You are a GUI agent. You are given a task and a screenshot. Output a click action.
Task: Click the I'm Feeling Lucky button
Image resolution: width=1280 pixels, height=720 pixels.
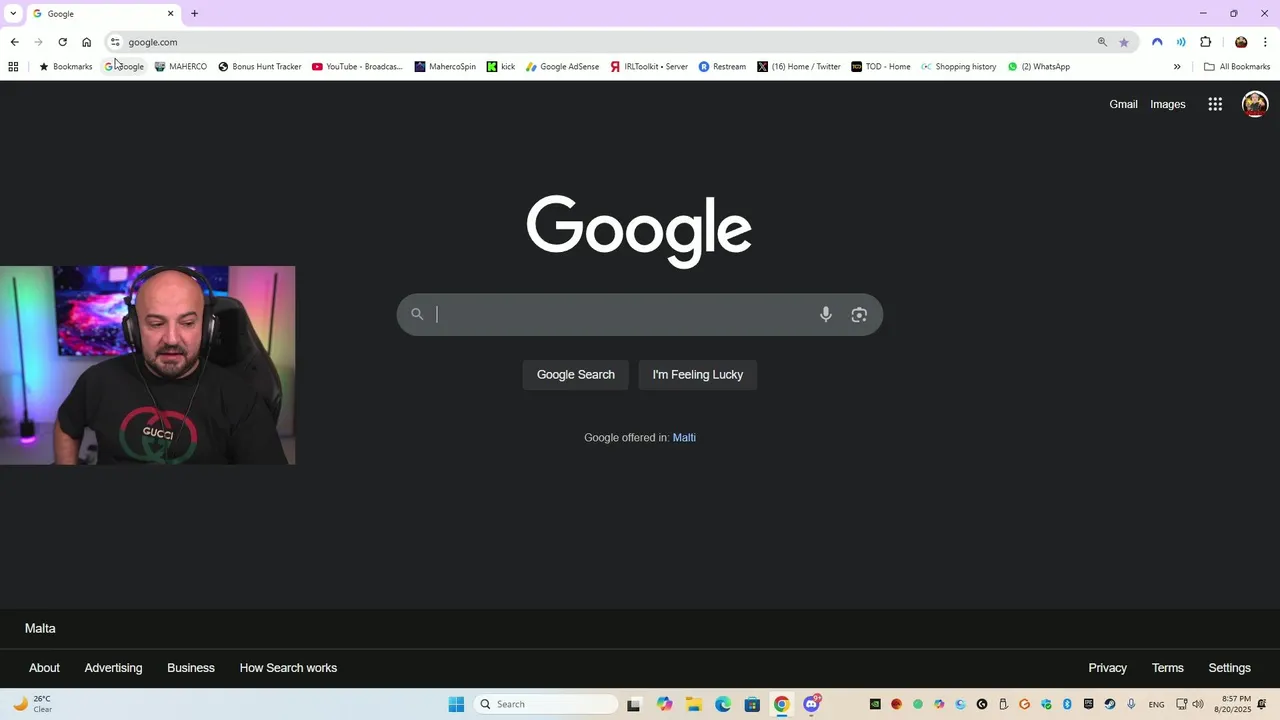point(698,375)
